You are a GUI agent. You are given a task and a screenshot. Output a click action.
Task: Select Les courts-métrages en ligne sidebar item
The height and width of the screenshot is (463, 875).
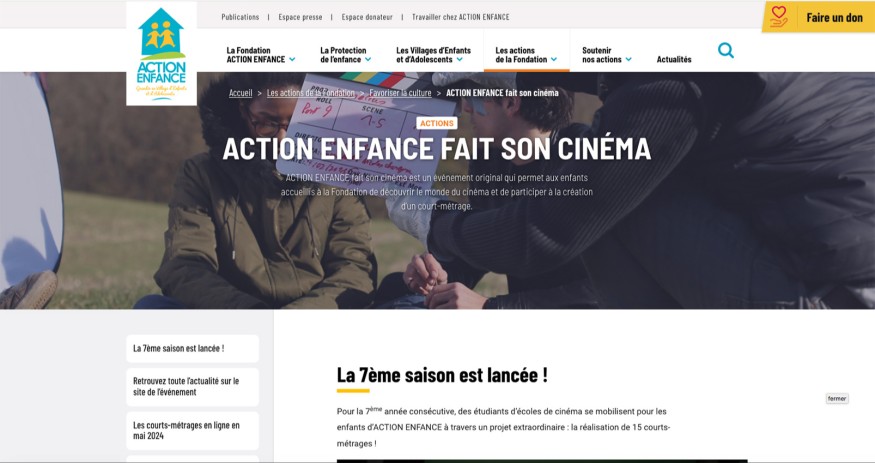193,431
